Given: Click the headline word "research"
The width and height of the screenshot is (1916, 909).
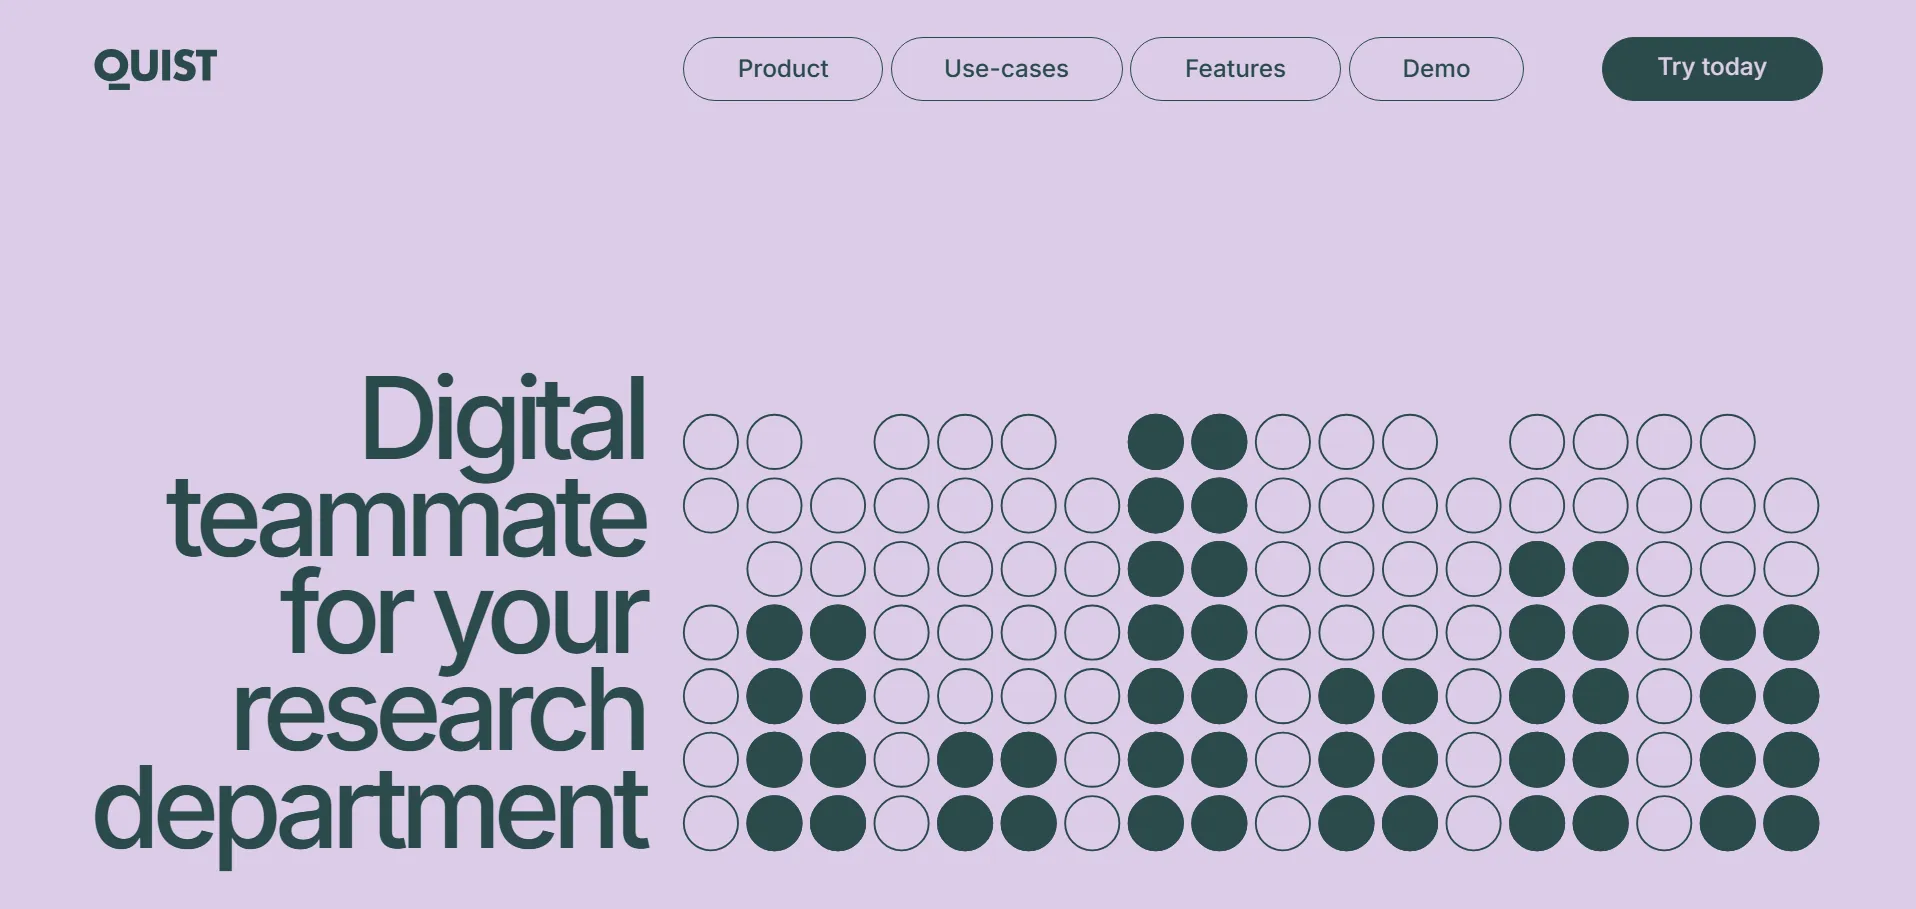Looking at the screenshot, I should pyautogui.click(x=439, y=711).
